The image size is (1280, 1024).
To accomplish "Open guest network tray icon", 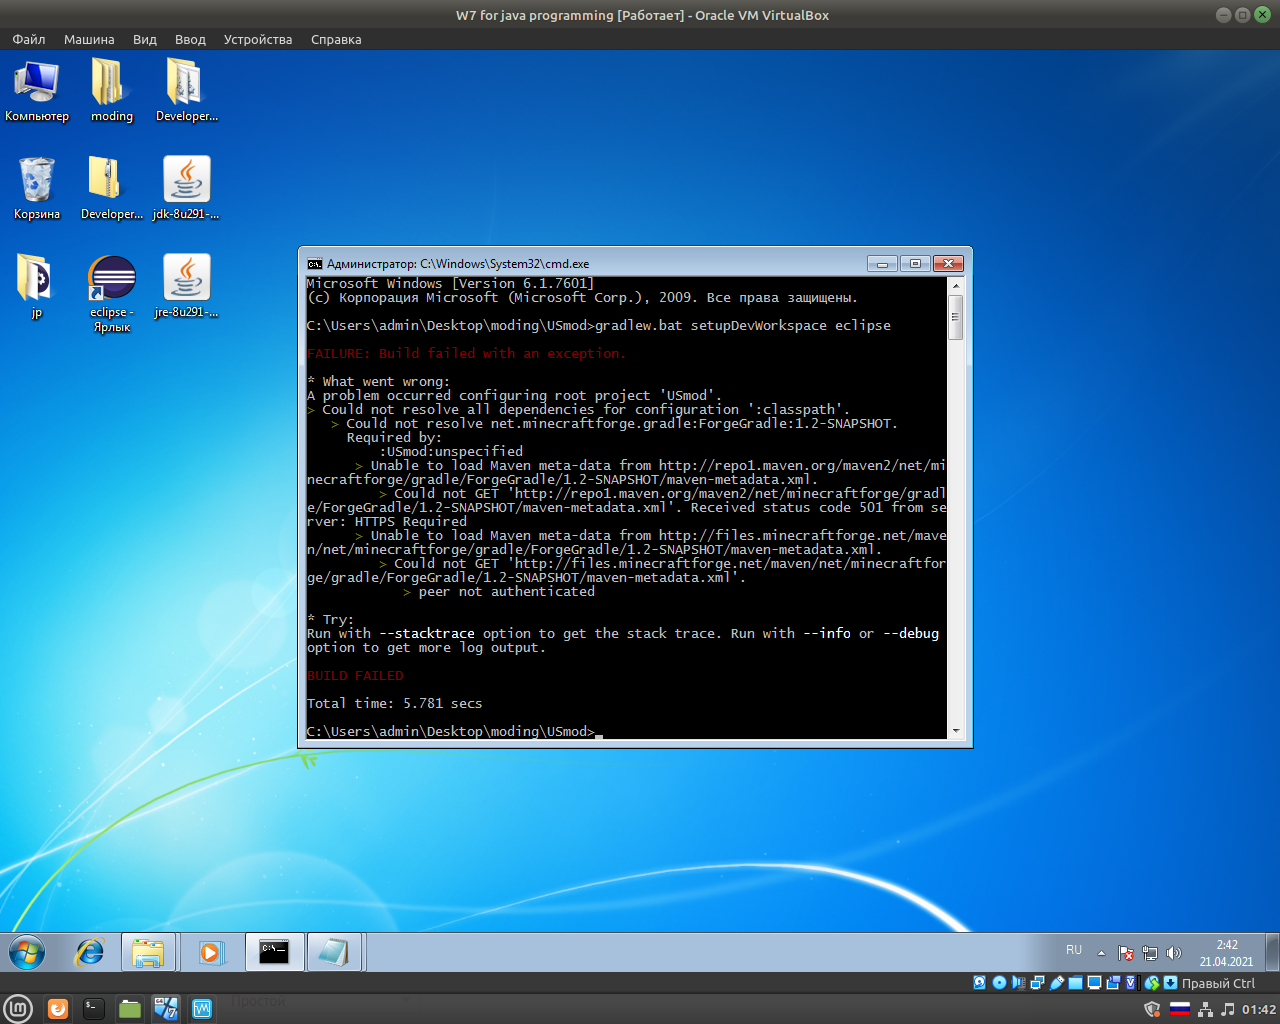I will [x=1150, y=953].
